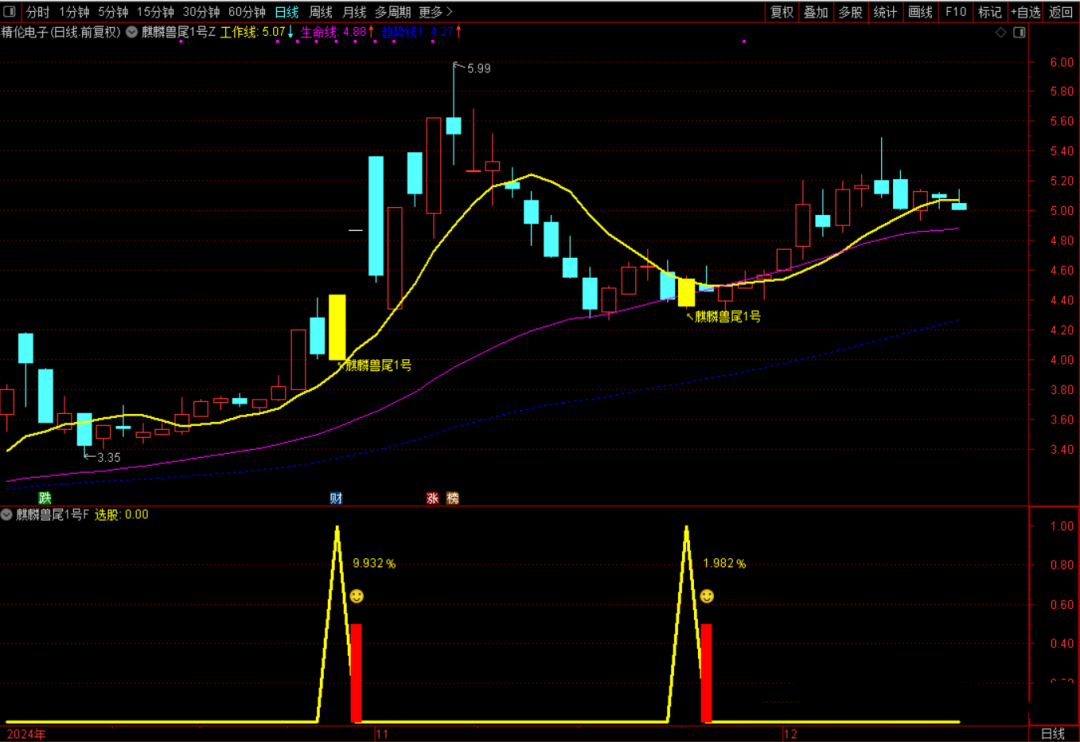Click the red 涨 event marker

pos(434,497)
